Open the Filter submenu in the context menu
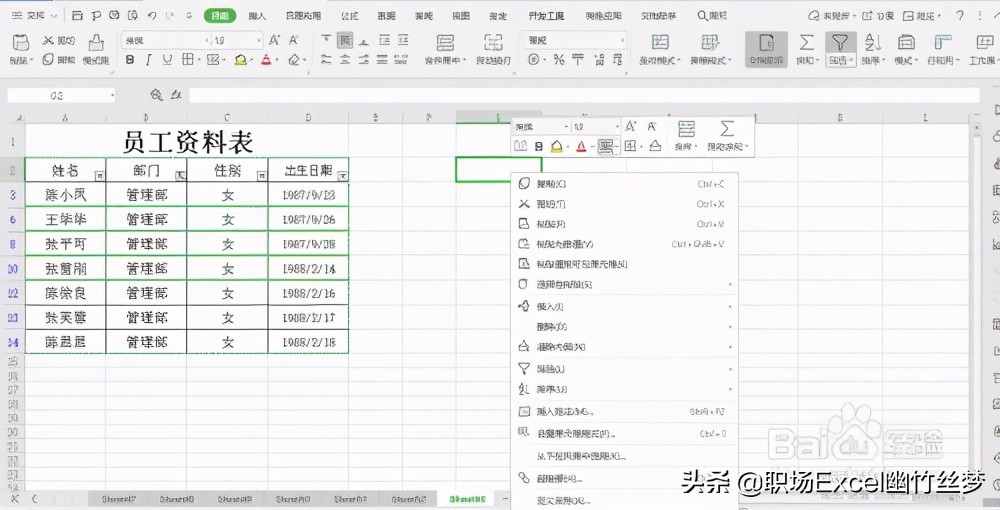Viewport: 1000px width, 510px height. (625, 368)
